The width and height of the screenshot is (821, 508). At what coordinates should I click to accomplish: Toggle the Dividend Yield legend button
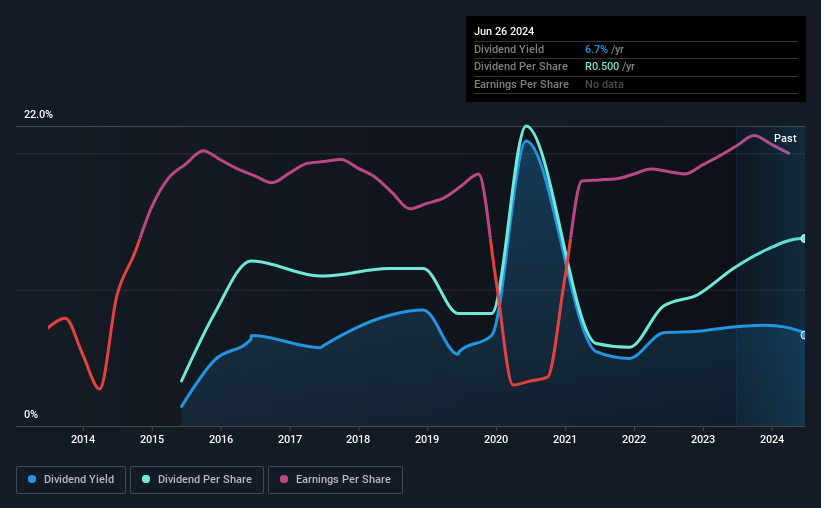71,480
